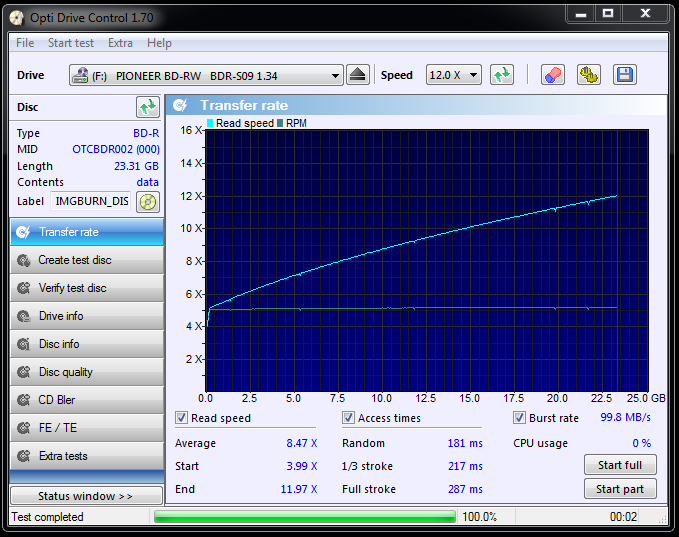
Task: Open the Help menu
Action: tap(159, 43)
